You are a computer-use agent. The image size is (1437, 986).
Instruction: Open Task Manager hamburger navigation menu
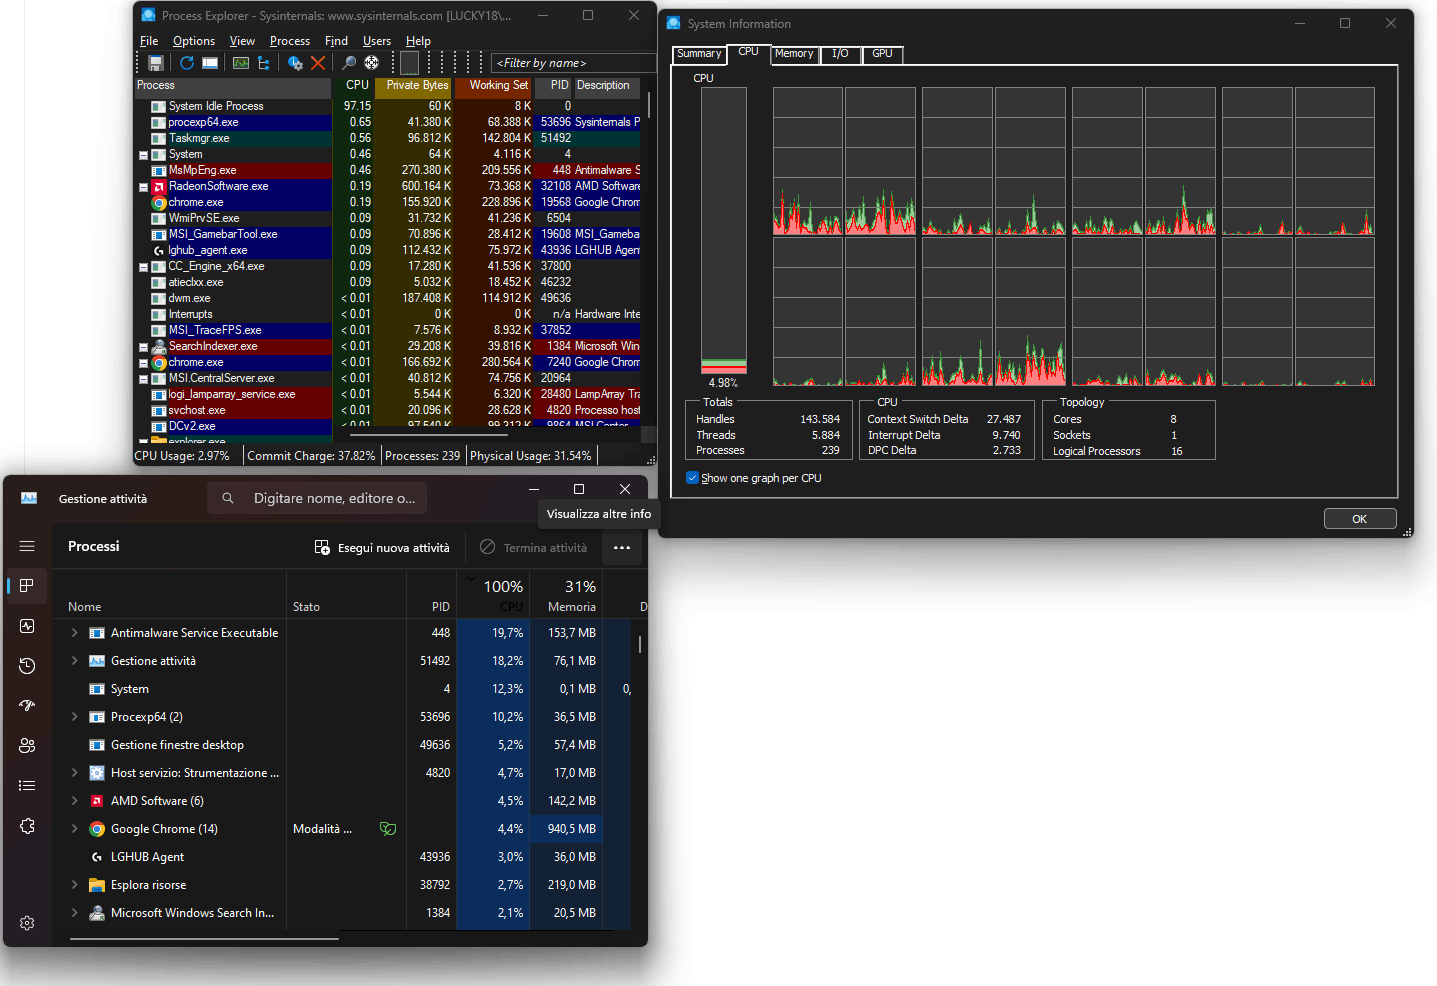click(x=27, y=546)
